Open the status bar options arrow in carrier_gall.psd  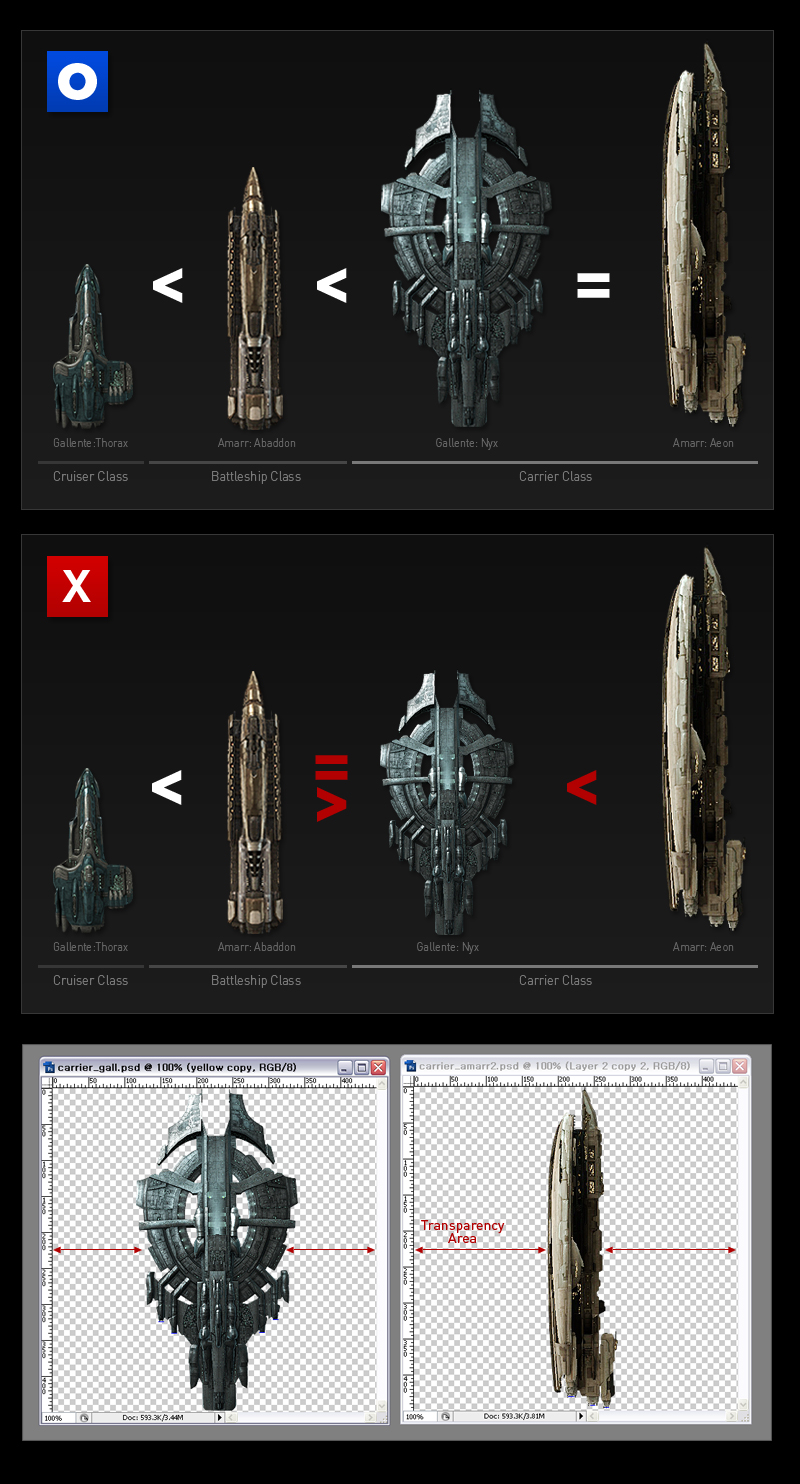220,1416
